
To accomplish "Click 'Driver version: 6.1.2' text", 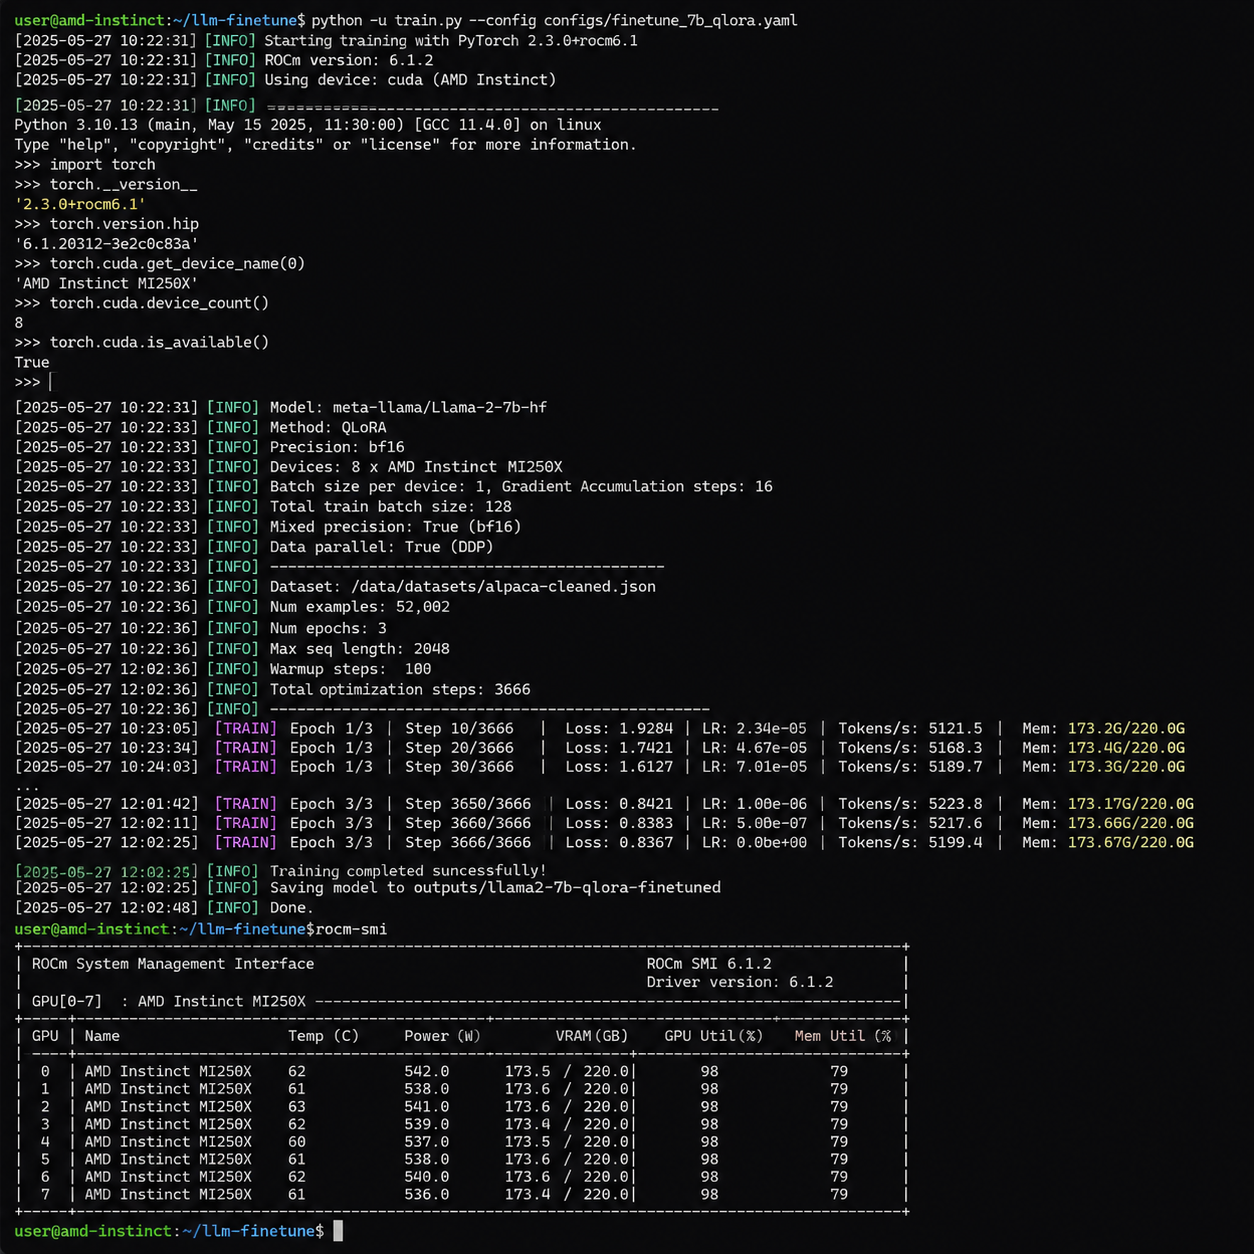I will point(740,982).
